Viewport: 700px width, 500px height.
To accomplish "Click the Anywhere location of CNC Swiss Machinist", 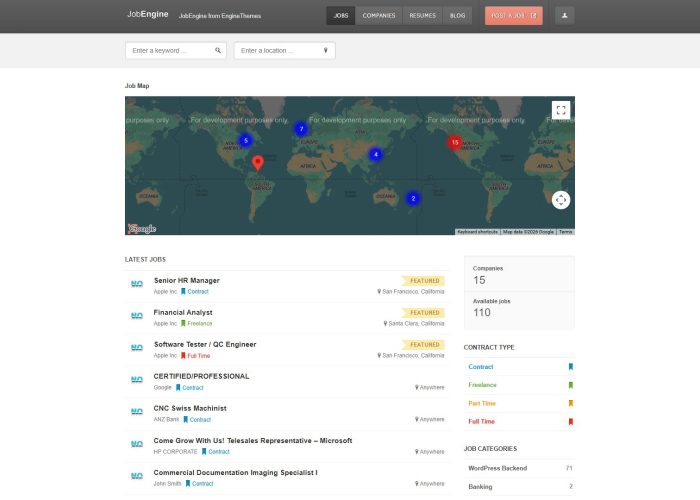I will [429, 420].
